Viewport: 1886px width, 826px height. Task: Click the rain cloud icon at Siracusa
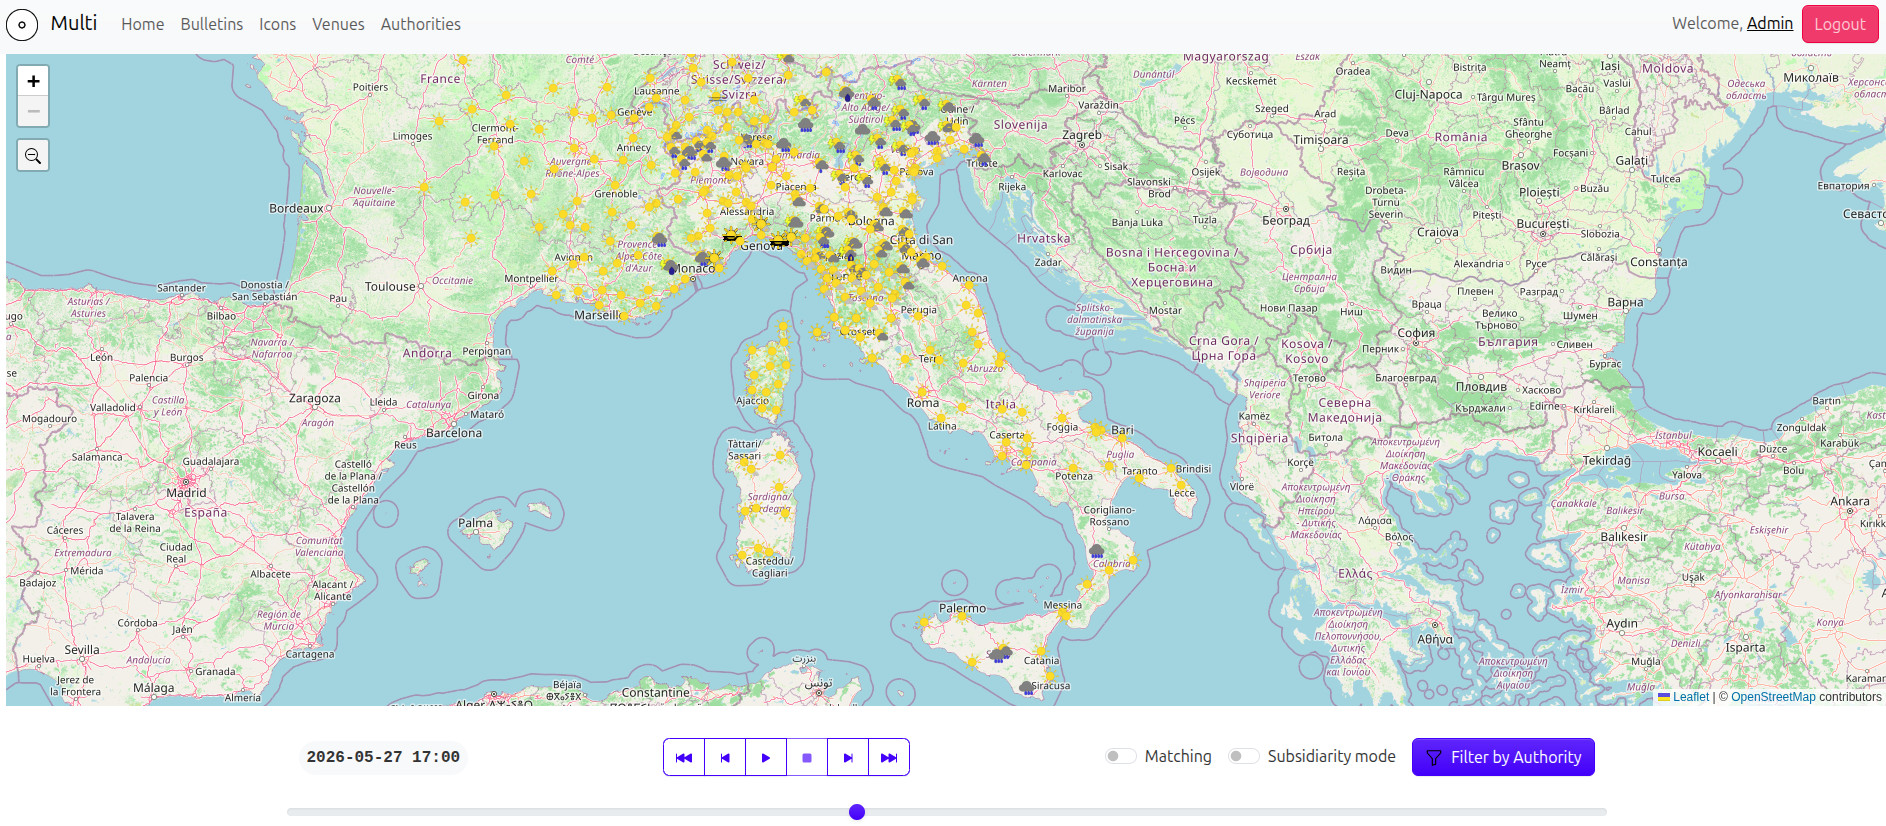pos(1027,688)
